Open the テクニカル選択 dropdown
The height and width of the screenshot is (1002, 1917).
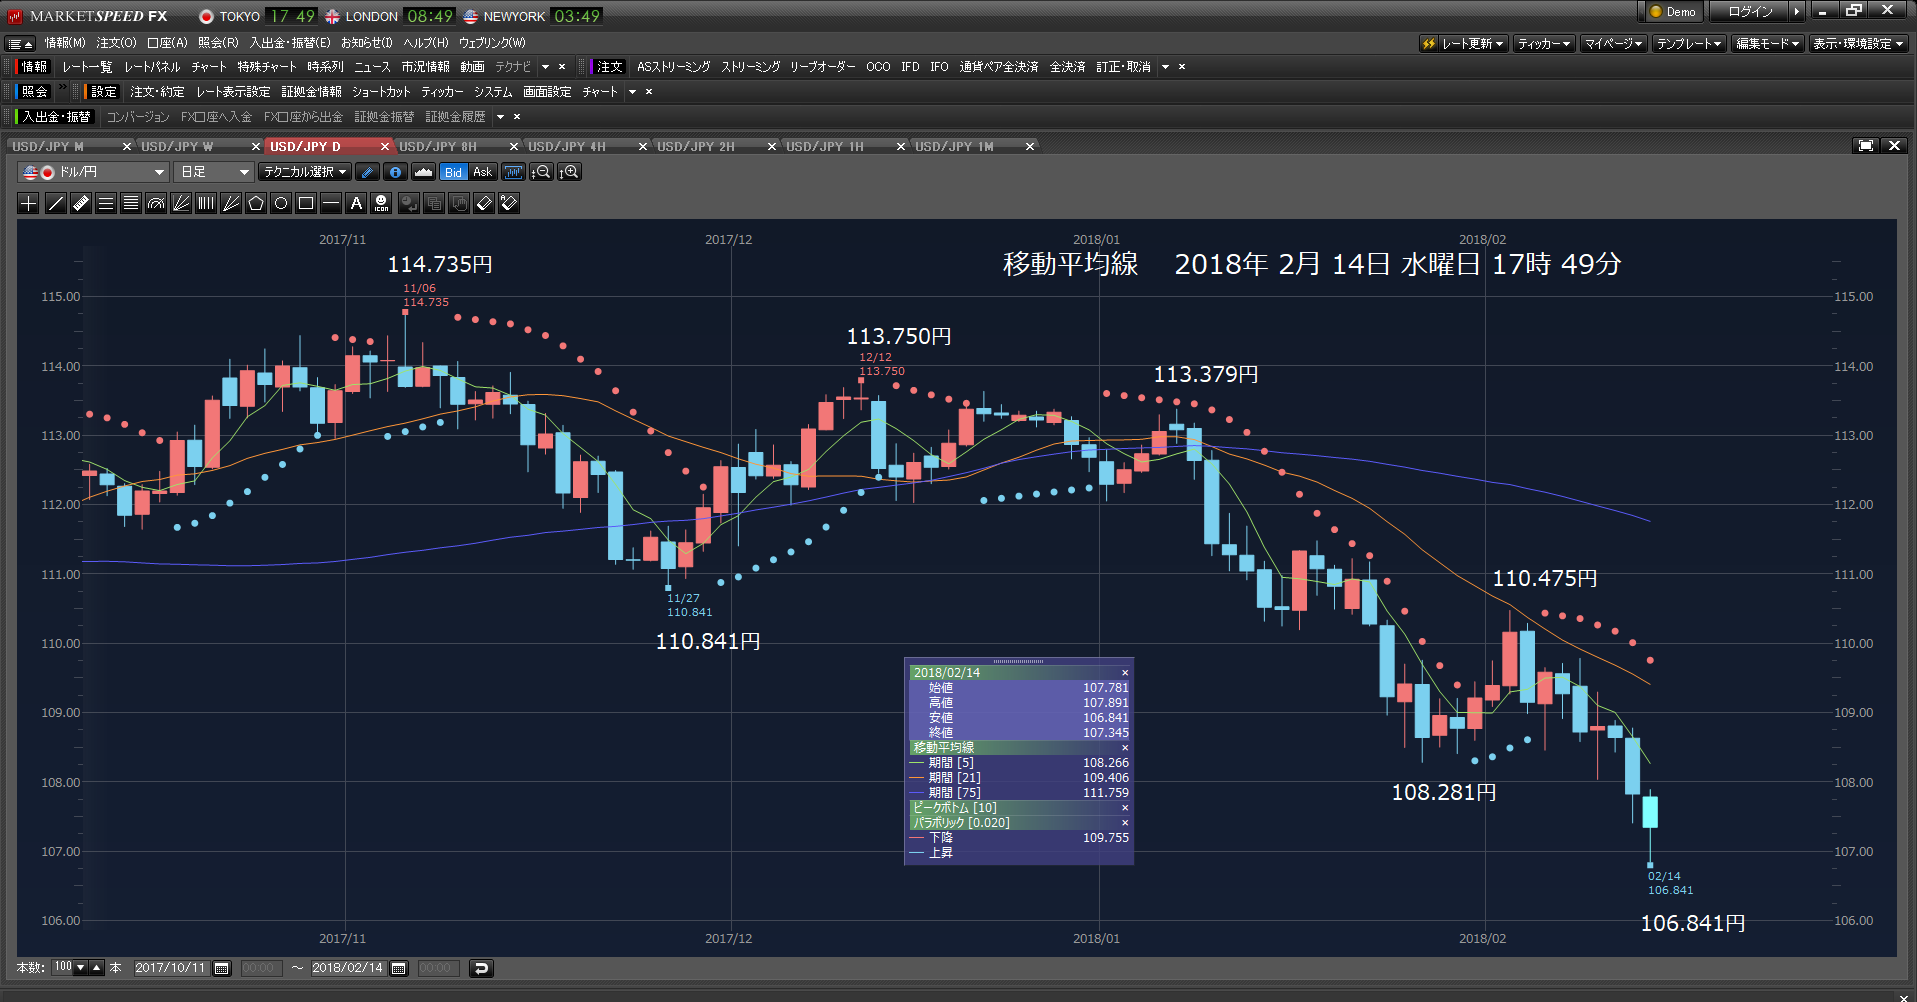305,172
